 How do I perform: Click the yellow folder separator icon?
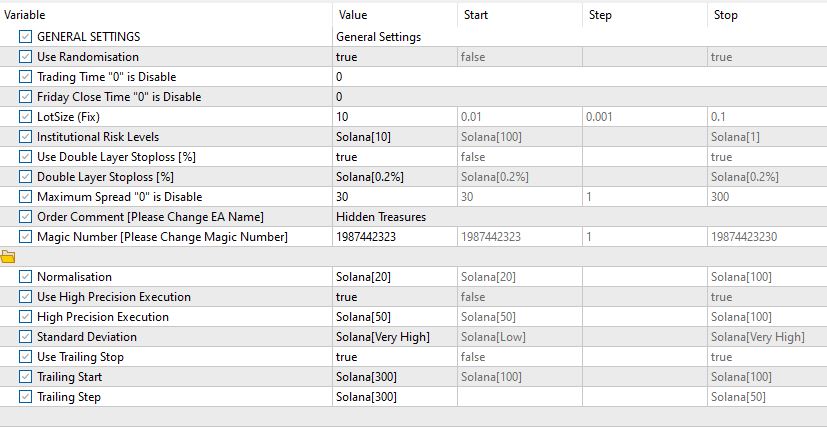[8, 257]
